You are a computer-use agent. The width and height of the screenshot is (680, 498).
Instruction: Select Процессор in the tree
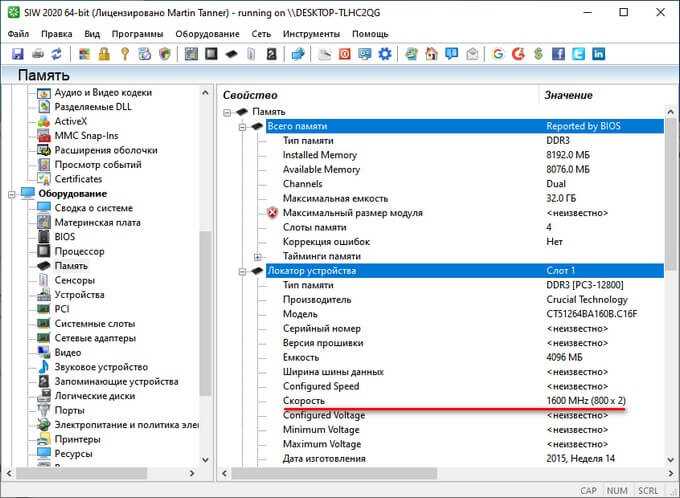[x=79, y=251]
